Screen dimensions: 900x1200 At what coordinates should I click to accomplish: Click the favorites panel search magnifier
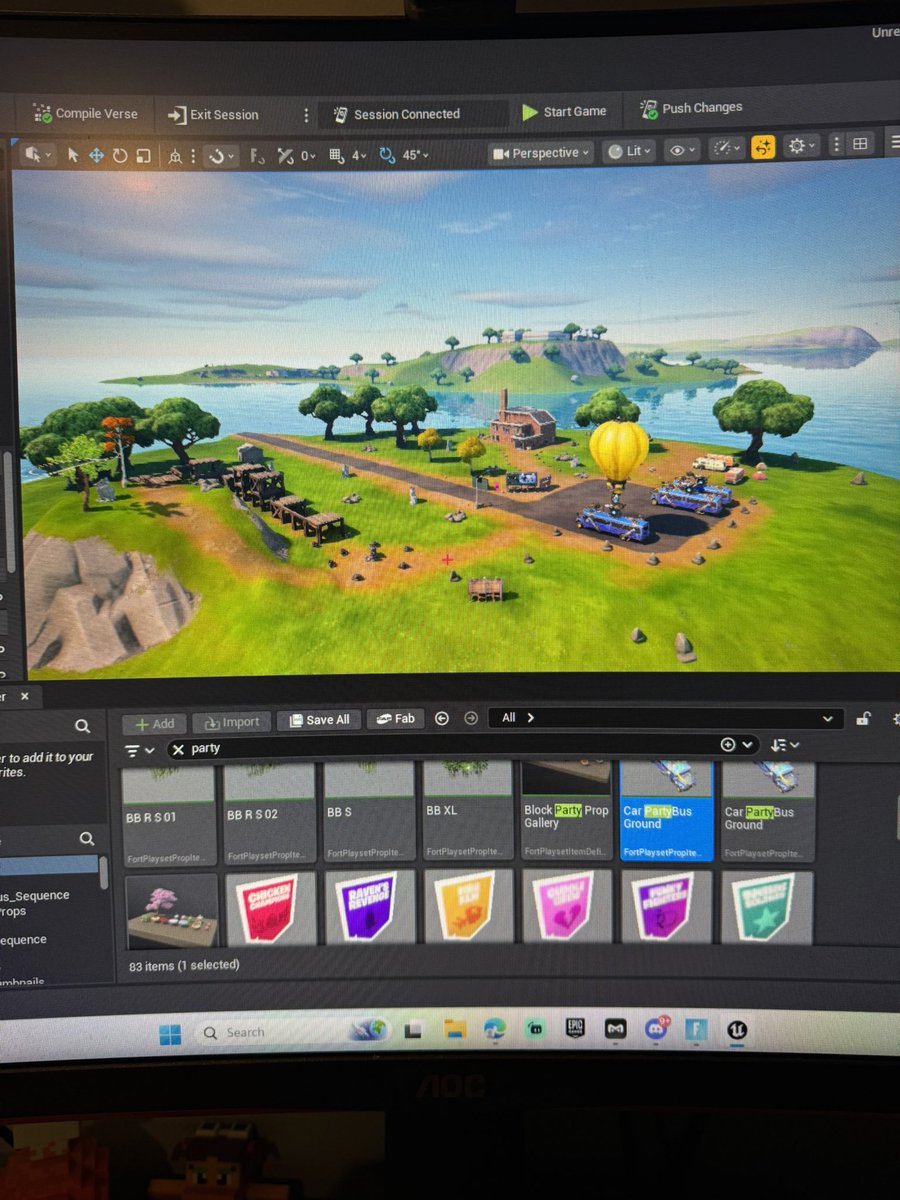tap(83, 727)
